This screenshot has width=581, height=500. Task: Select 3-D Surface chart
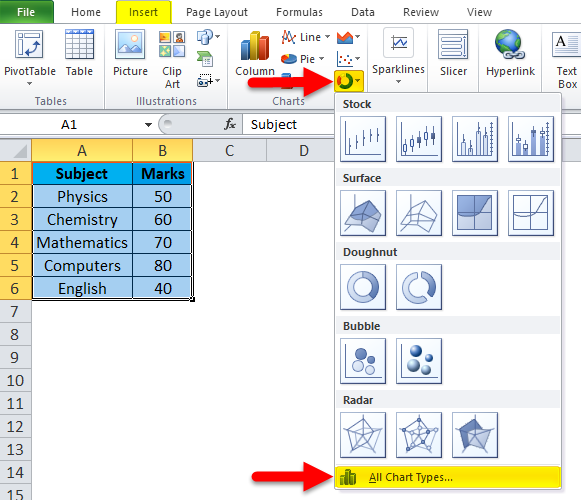[363, 213]
